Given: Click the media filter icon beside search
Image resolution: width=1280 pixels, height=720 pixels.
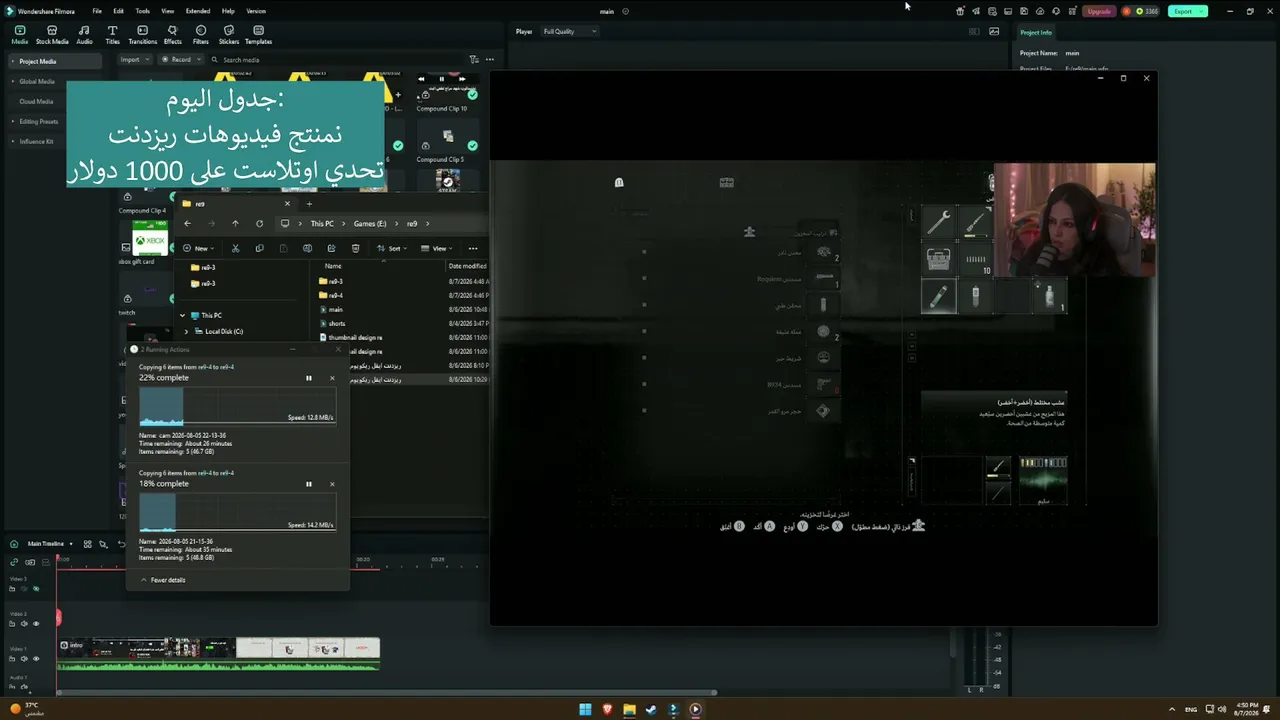Looking at the screenshot, I should click(474, 60).
